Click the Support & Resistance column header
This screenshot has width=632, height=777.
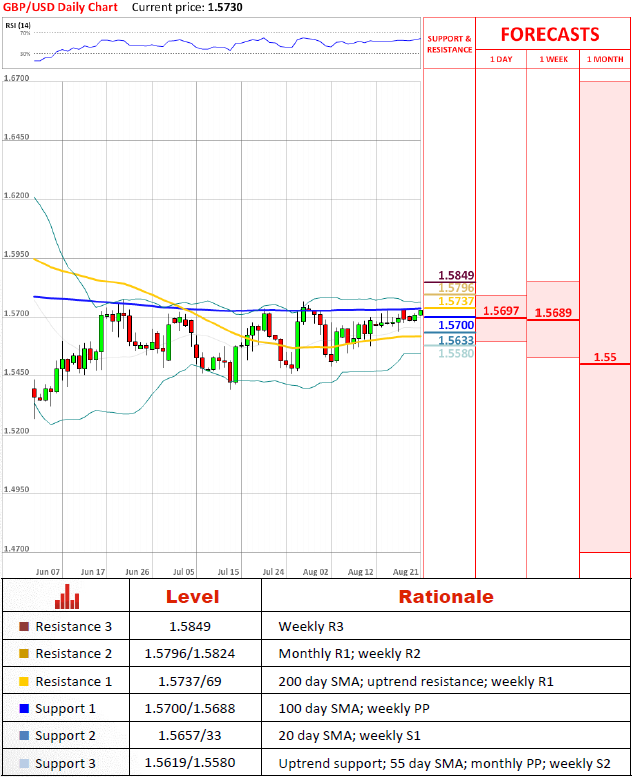tap(449, 44)
